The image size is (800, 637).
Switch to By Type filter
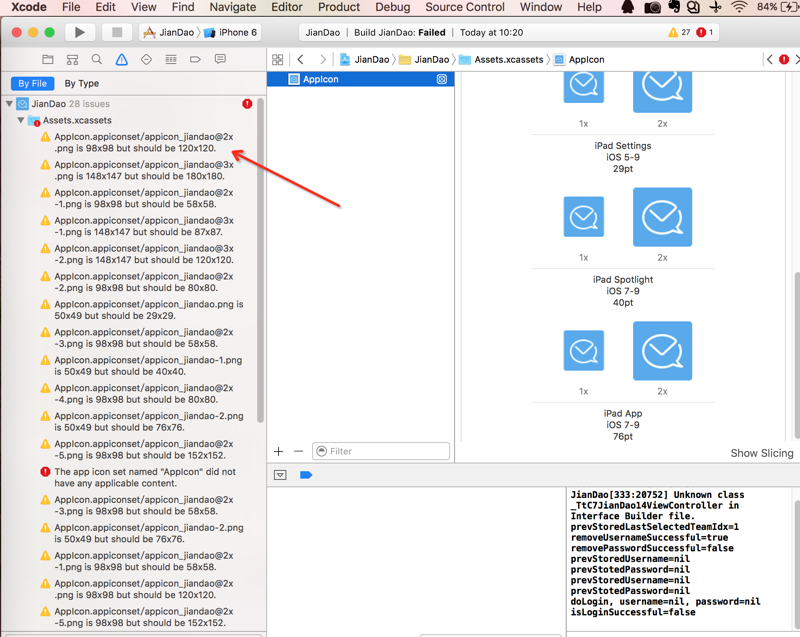tap(82, 84)
